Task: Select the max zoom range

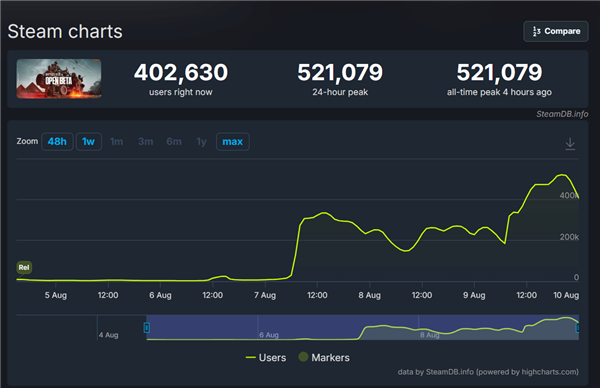Action: pyautogui.click(x=233, y=142)
